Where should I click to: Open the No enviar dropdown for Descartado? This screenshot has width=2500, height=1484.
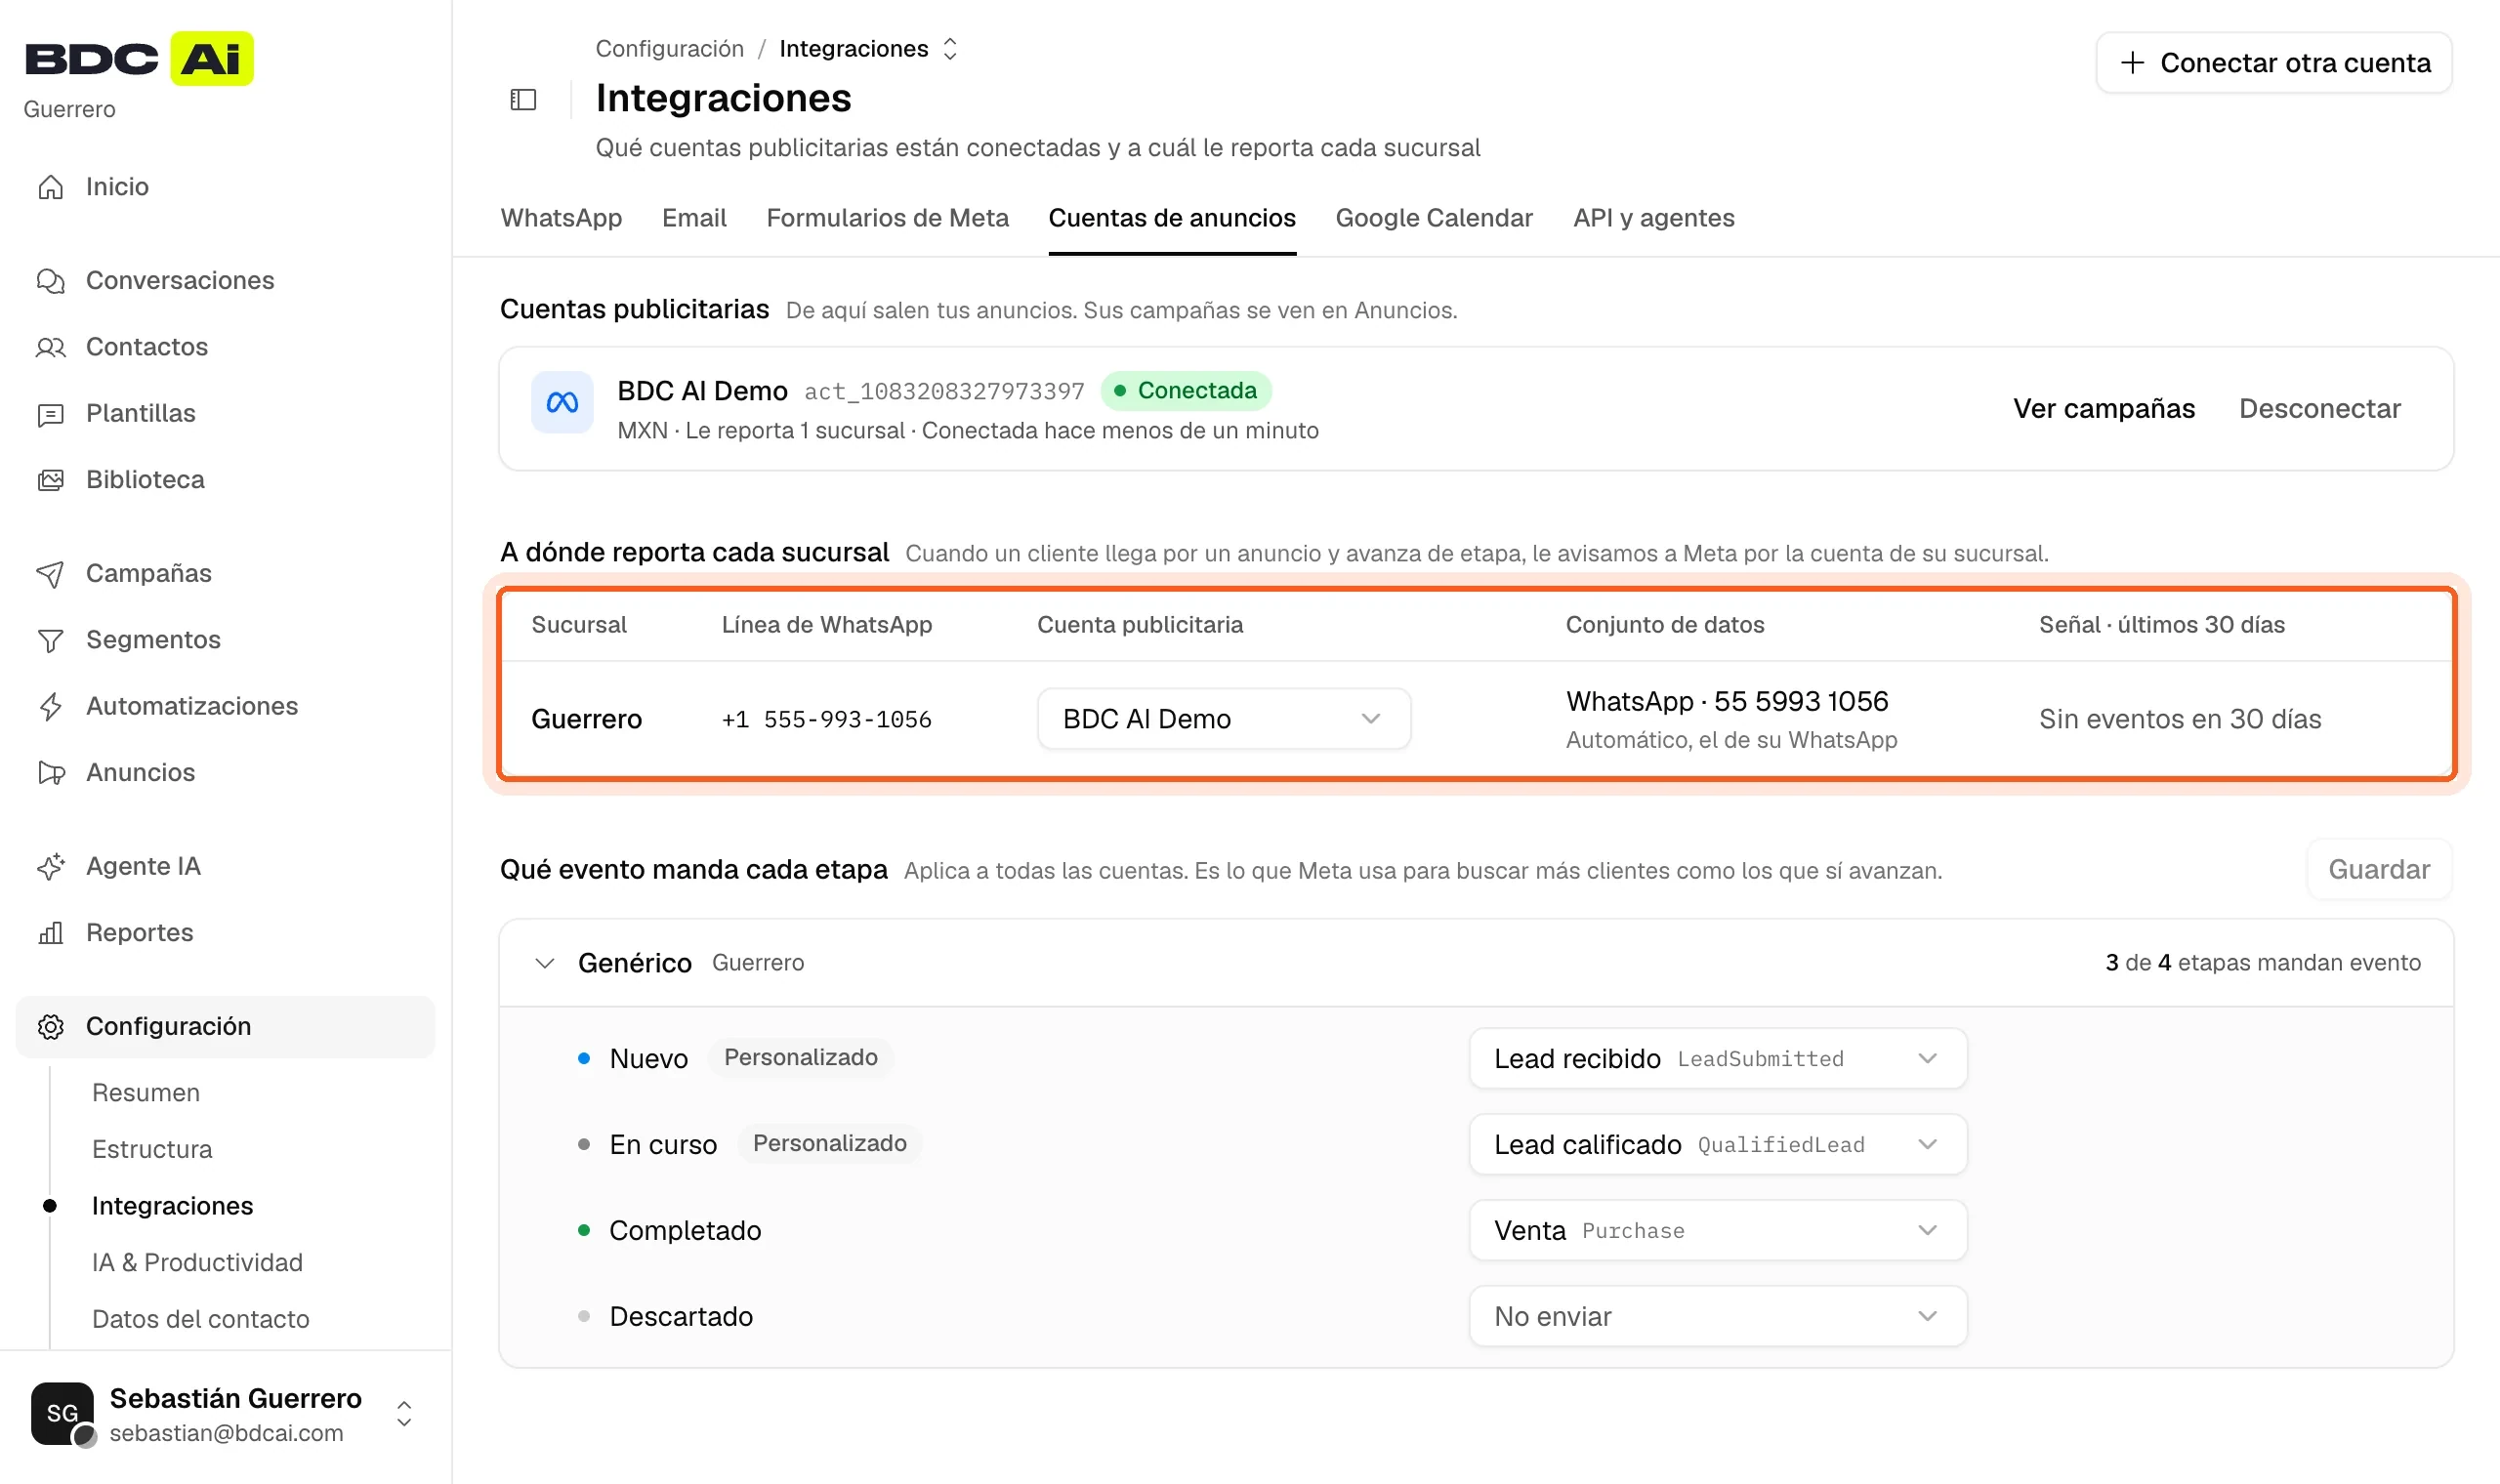coord(1717,1317)
